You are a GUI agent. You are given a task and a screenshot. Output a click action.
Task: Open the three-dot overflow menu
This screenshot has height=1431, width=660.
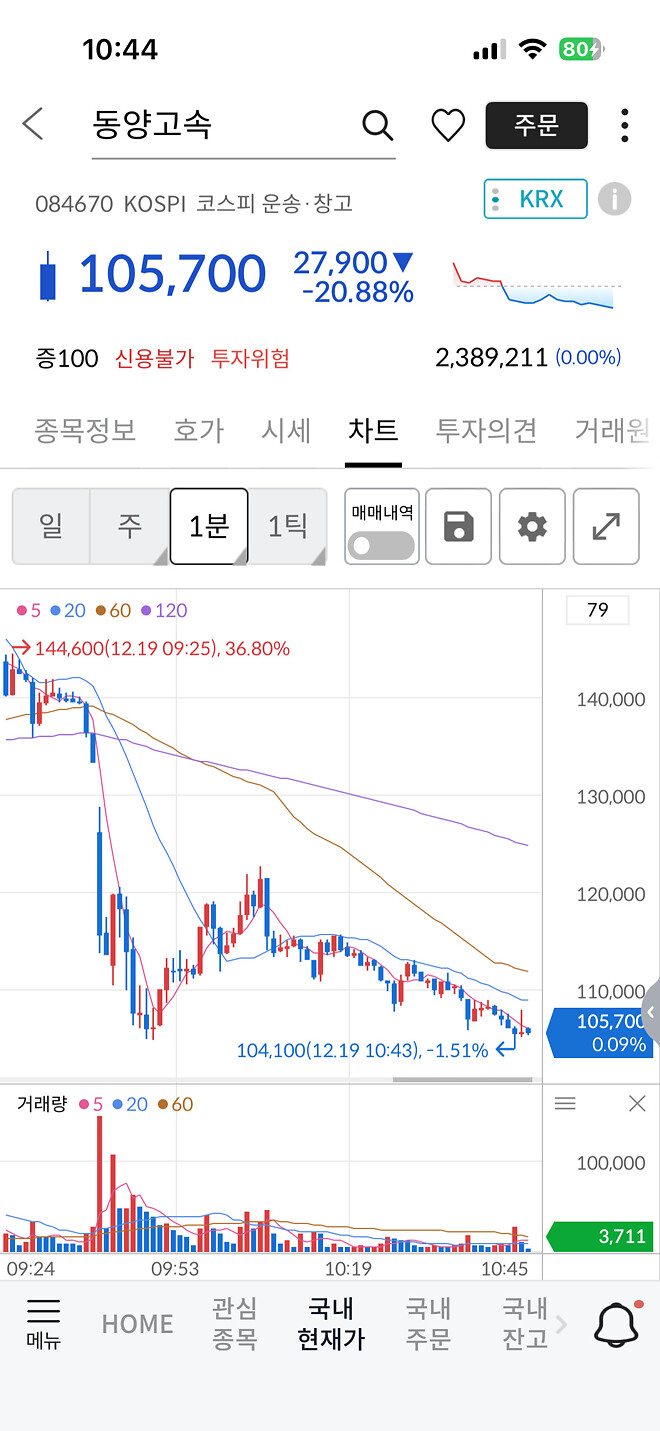coord(624,126)
